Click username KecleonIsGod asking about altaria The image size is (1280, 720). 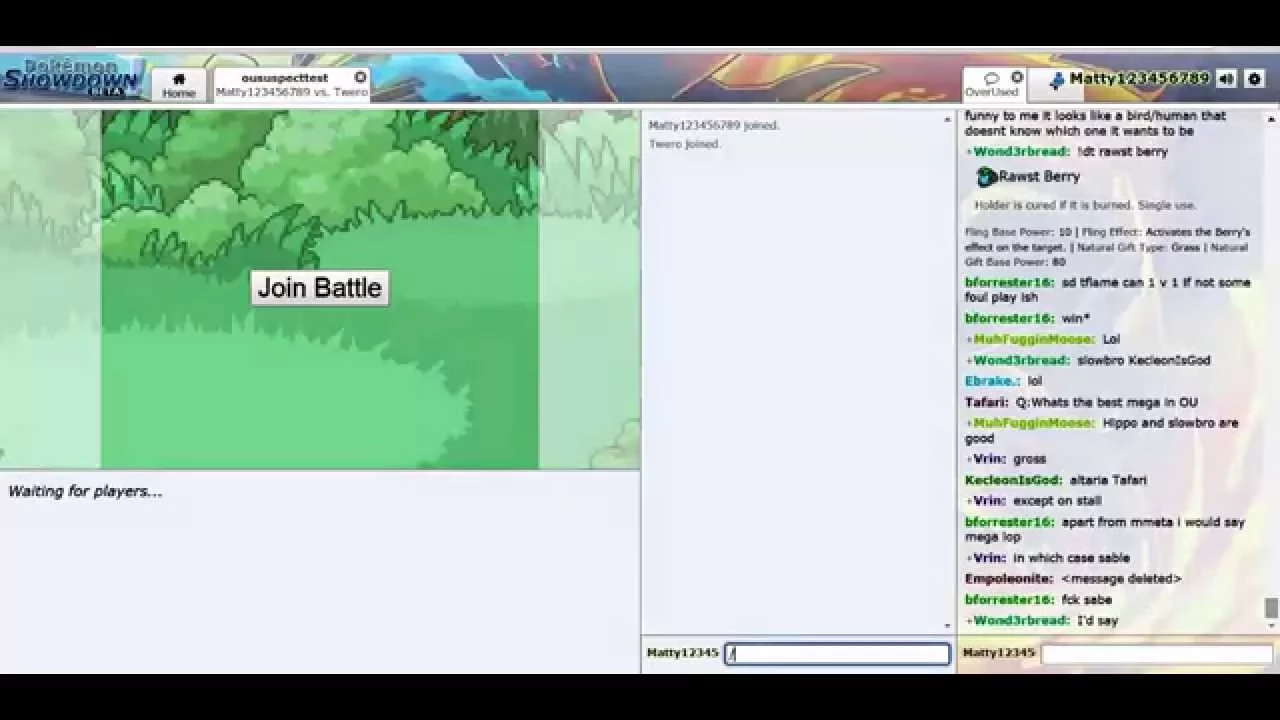[x=1013, y=480]
